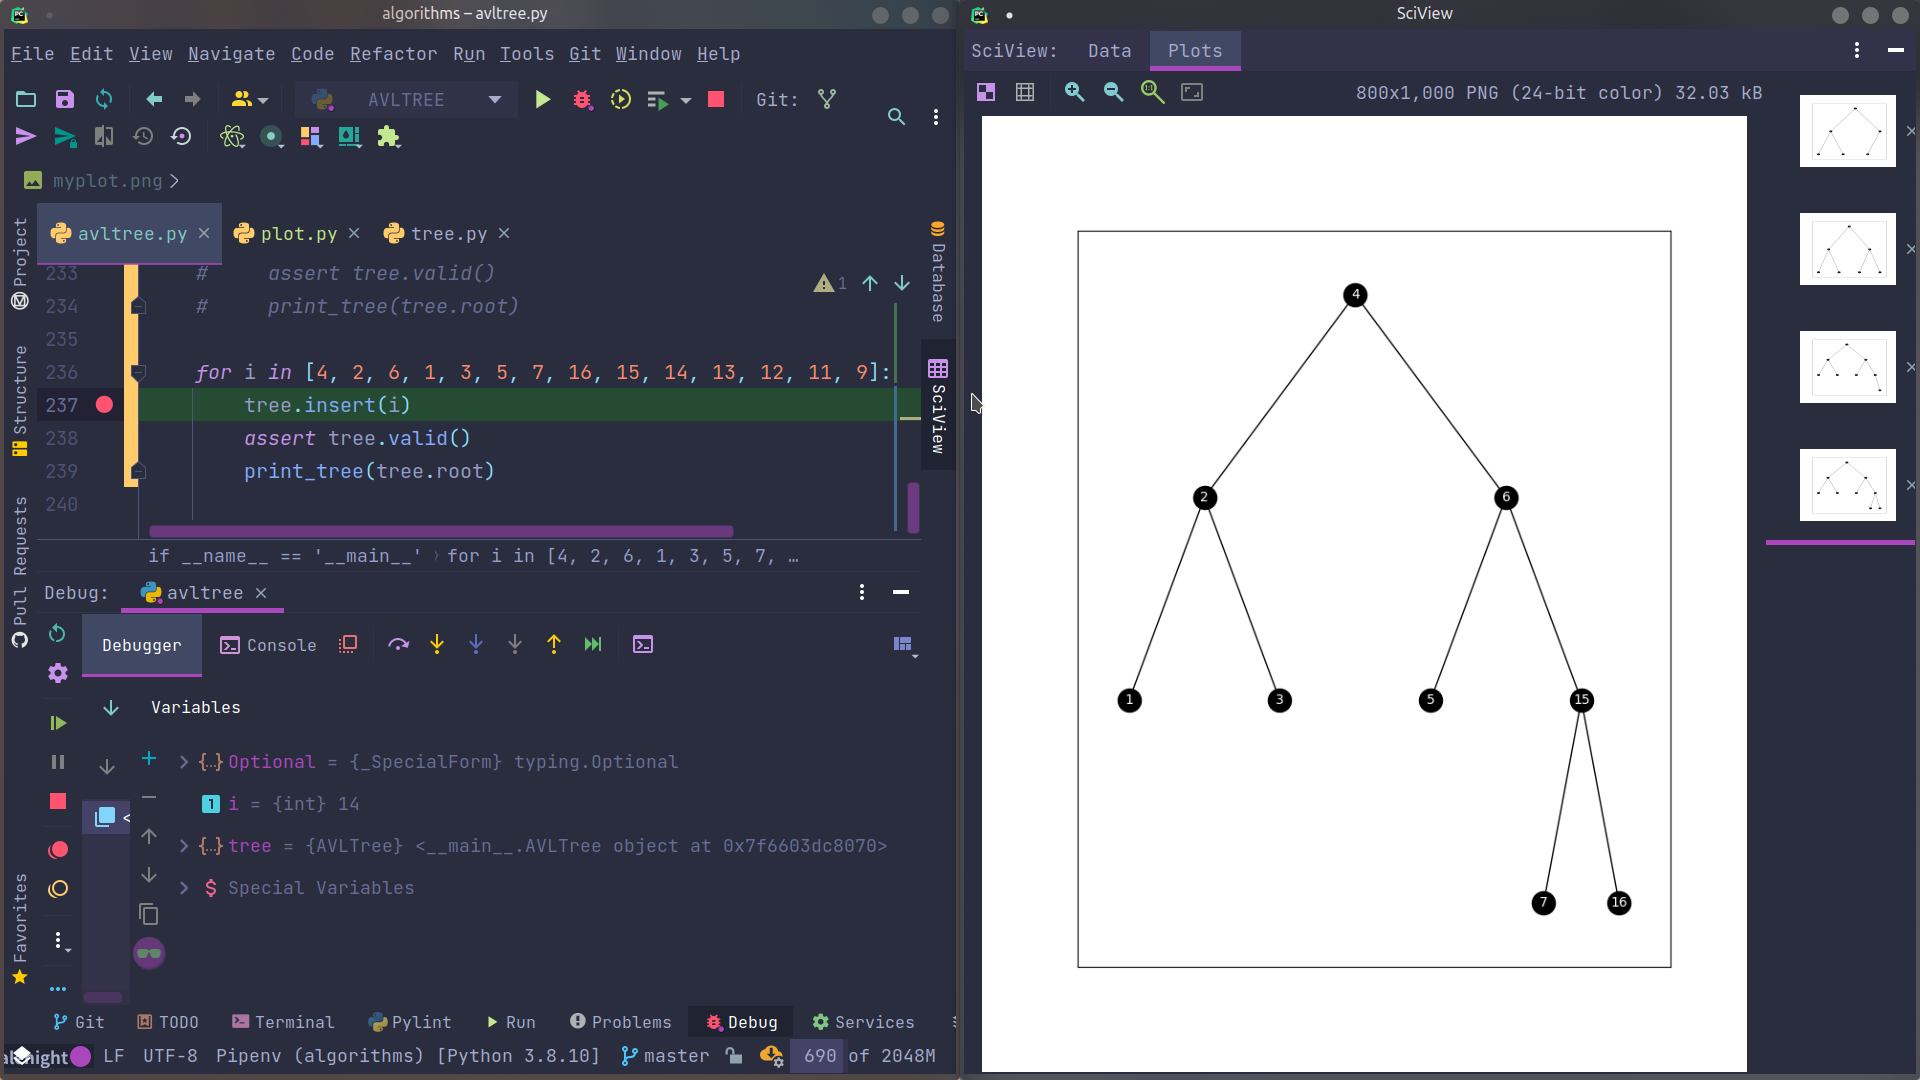Open the project folder icon
Image resolution: width=1920 pixels, height=1080 pixels.
point(26,99)
